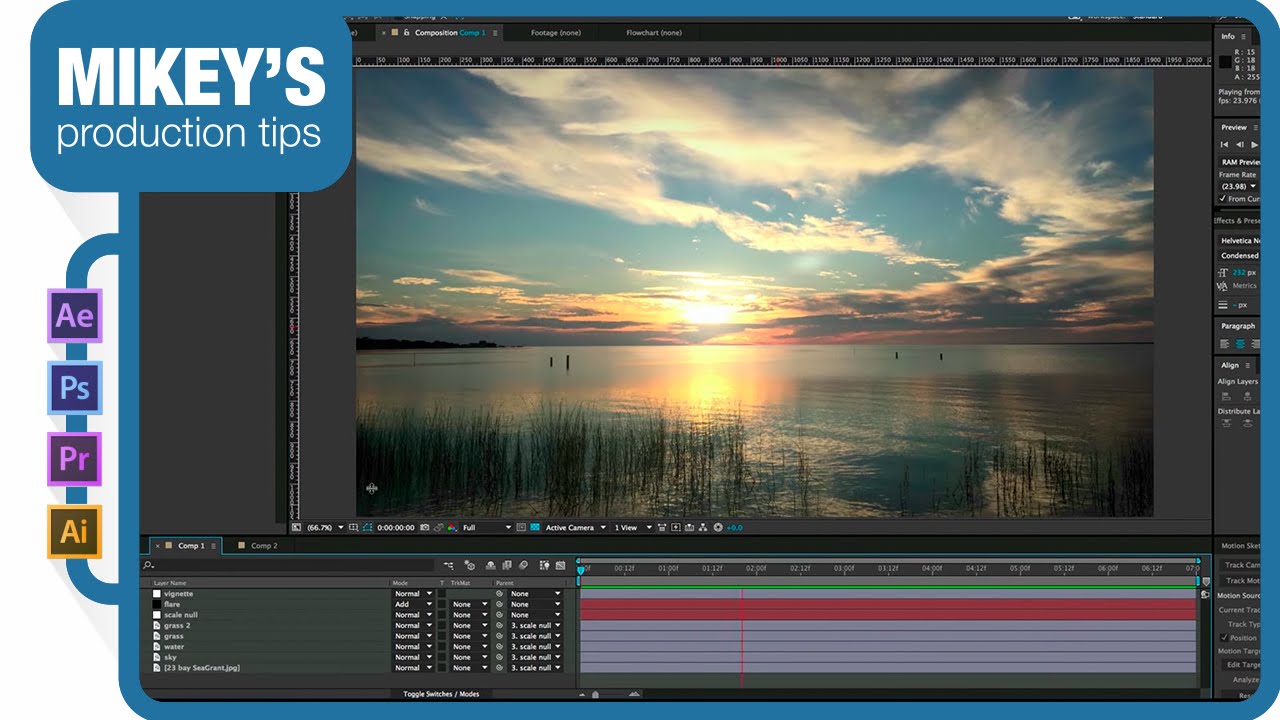
Task: Open the Full resolution dropdown
Action: 487,527
